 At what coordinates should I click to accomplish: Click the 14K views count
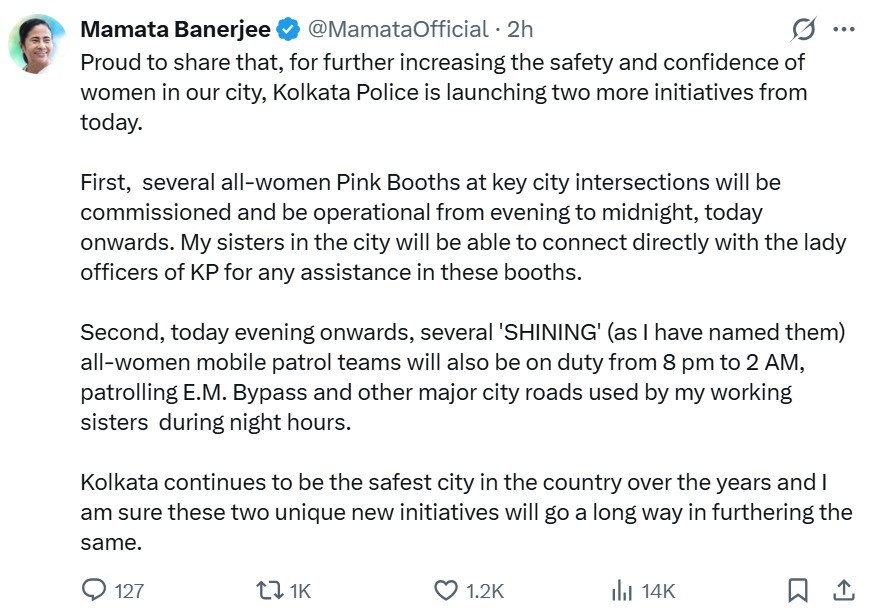[x=659, y=591]
